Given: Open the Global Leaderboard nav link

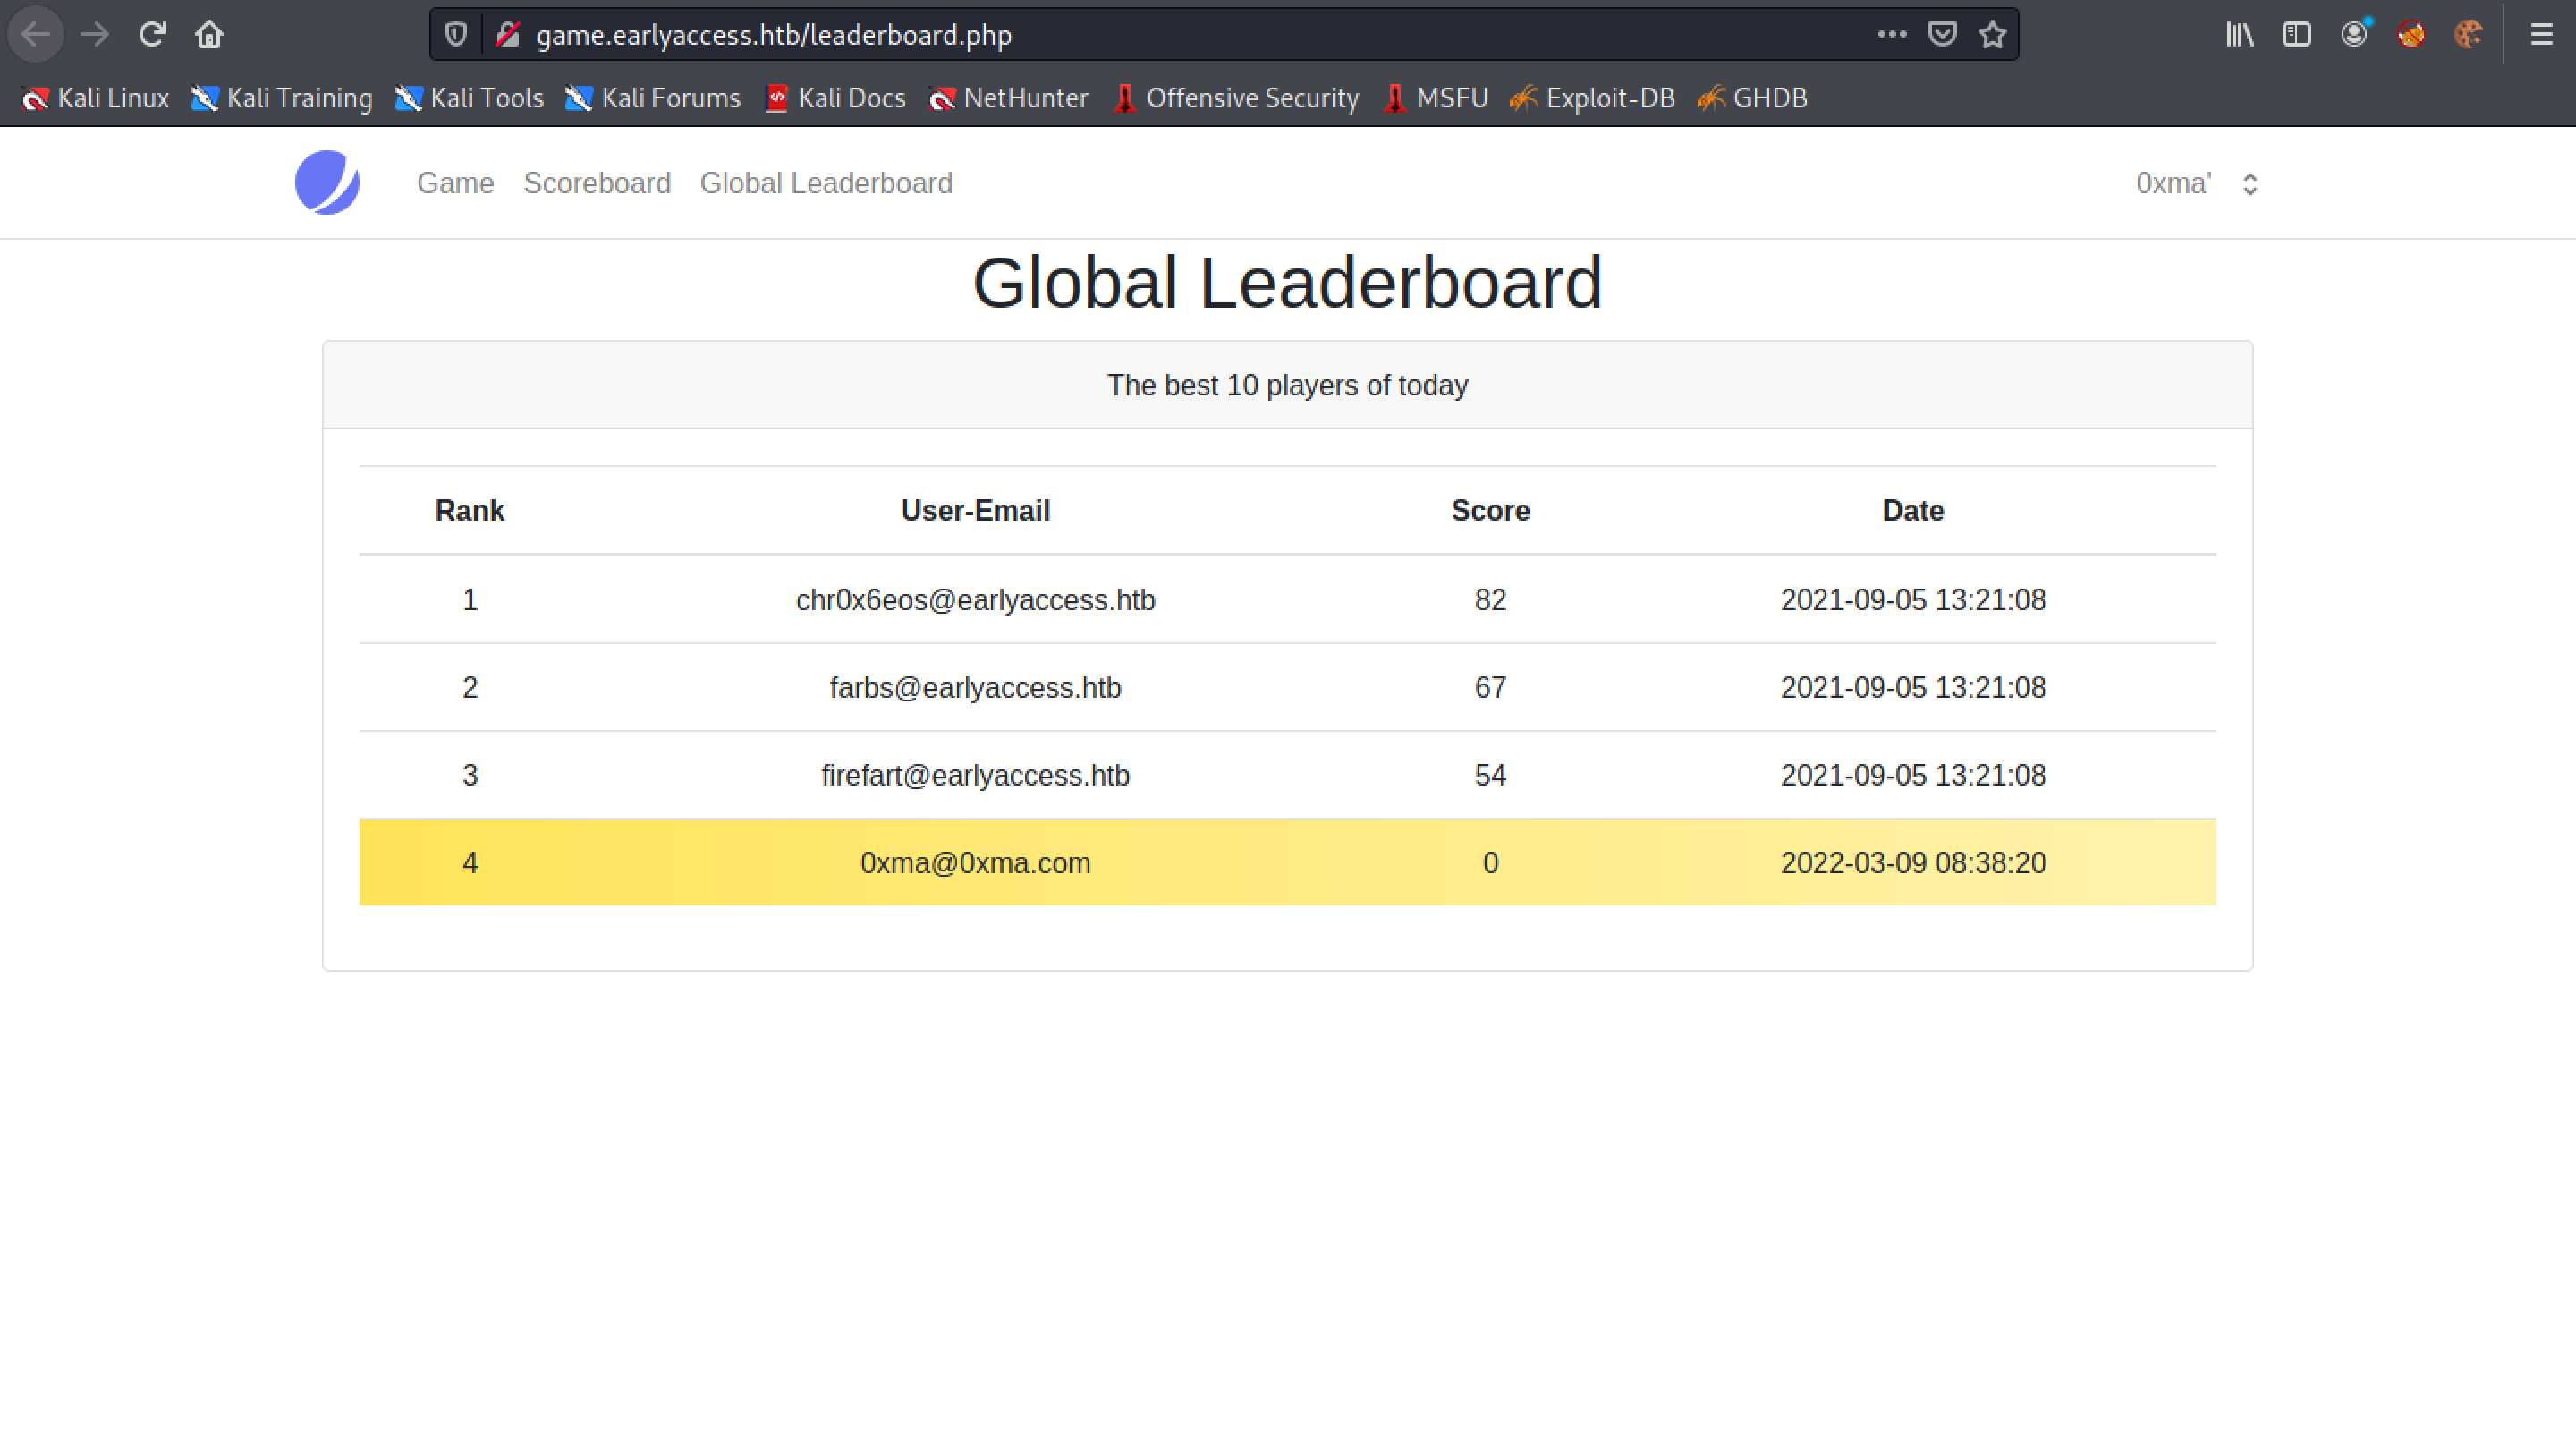Looking at the screenshot, I should [826, 183].
